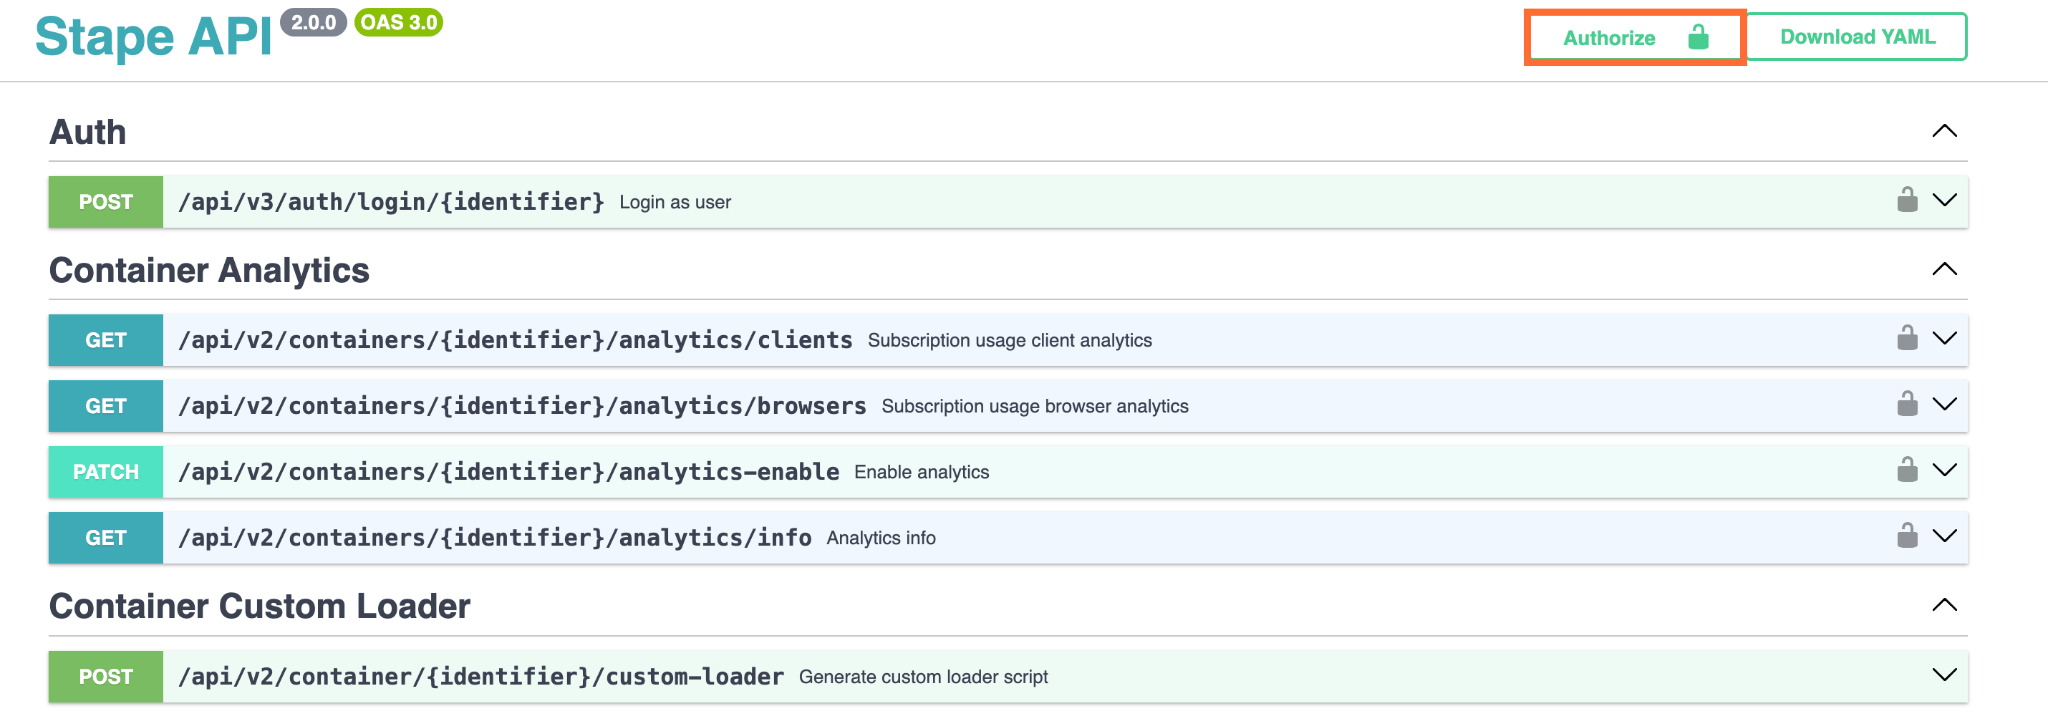The width and height of the screenshot is (2048, 725).
Task: Click GET badge of analytics/info endpoint
Action: [x=106, y=538]
